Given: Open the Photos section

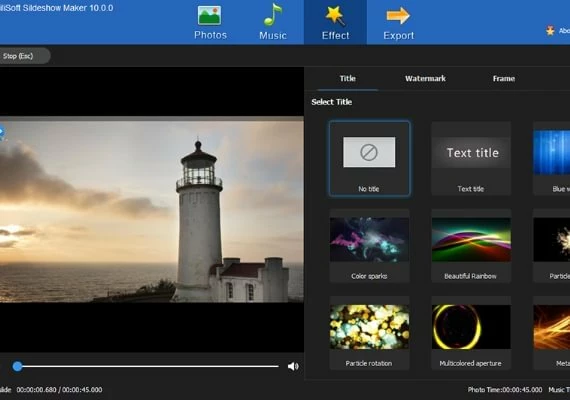Looking at the screenshot, I should click(x=210, y=22).
